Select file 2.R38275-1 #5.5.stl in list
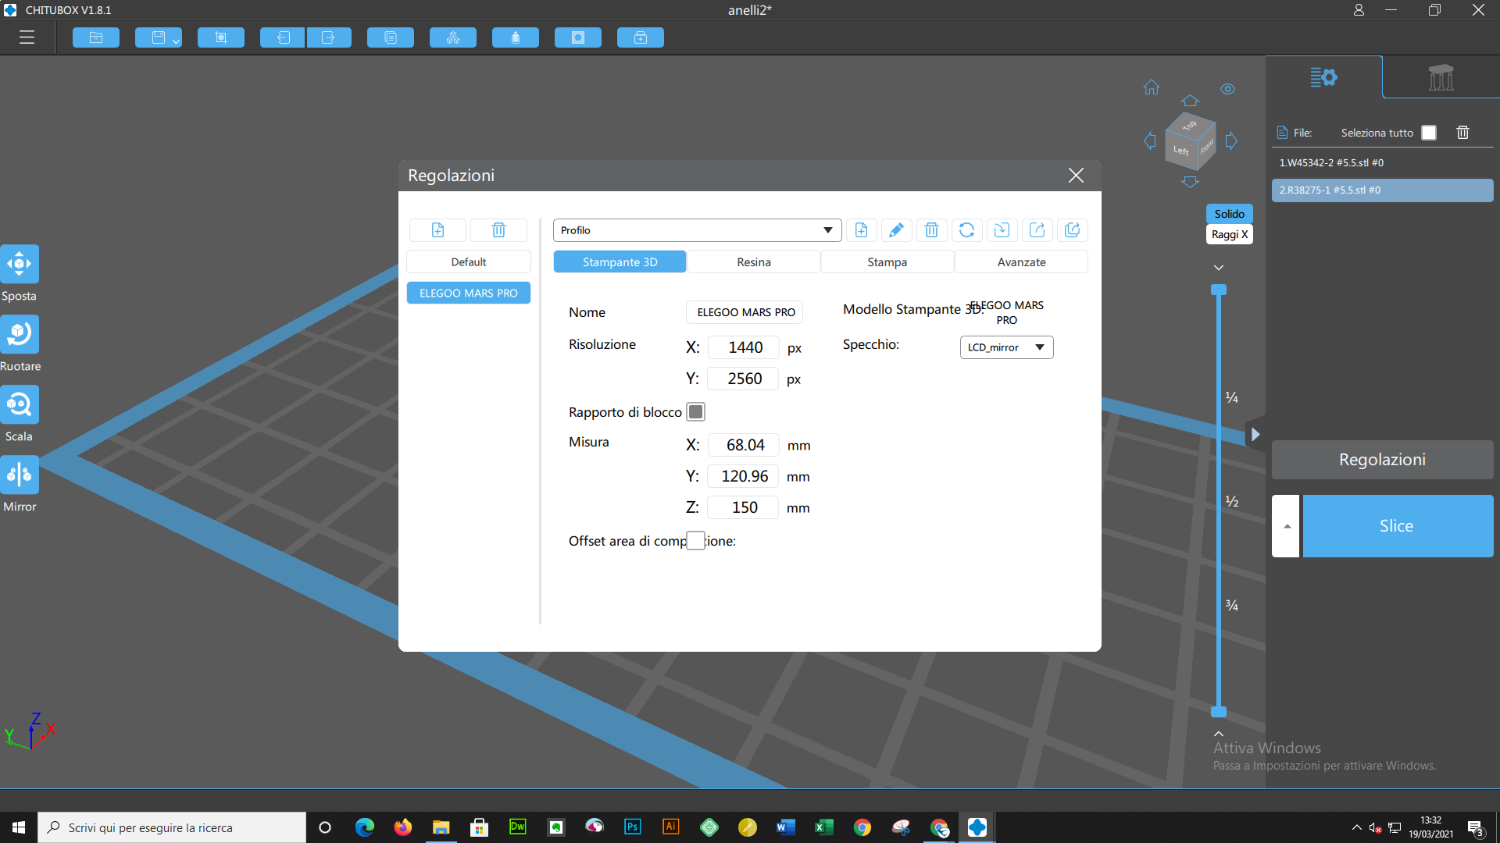This screenshot has width=1500, height=843. point(1382,190)
